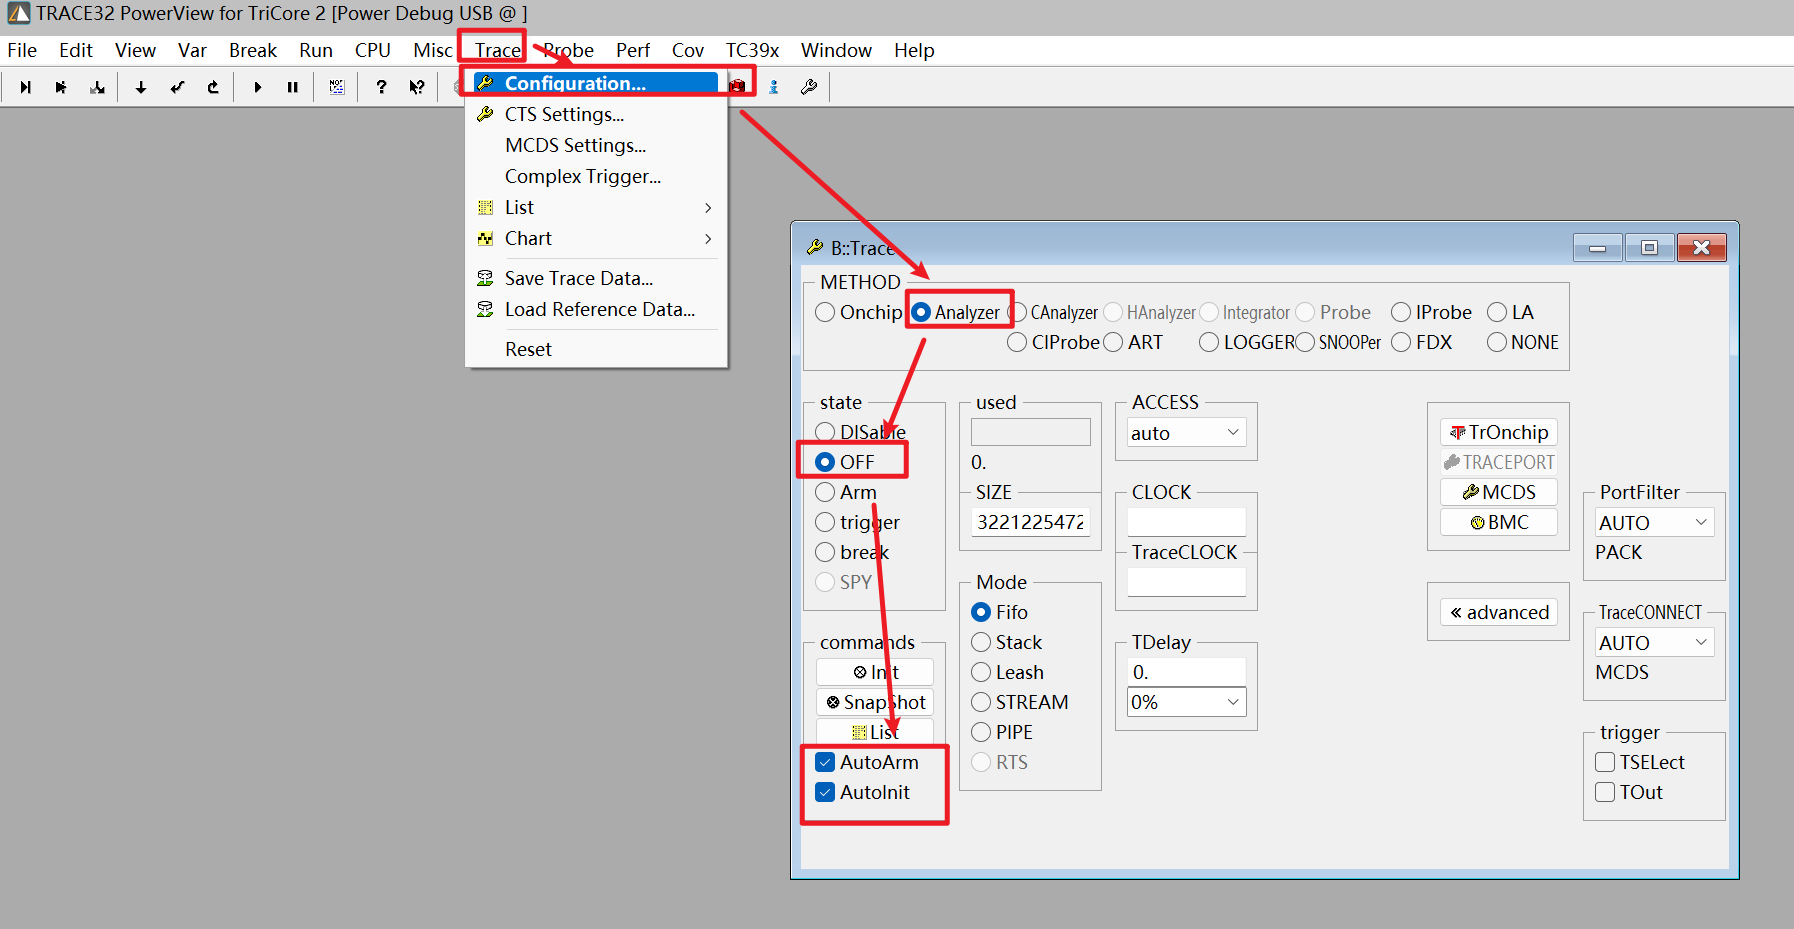Select the Onchip method radio button
Viewport: 1794px width, 929px height.
[825, 312]
